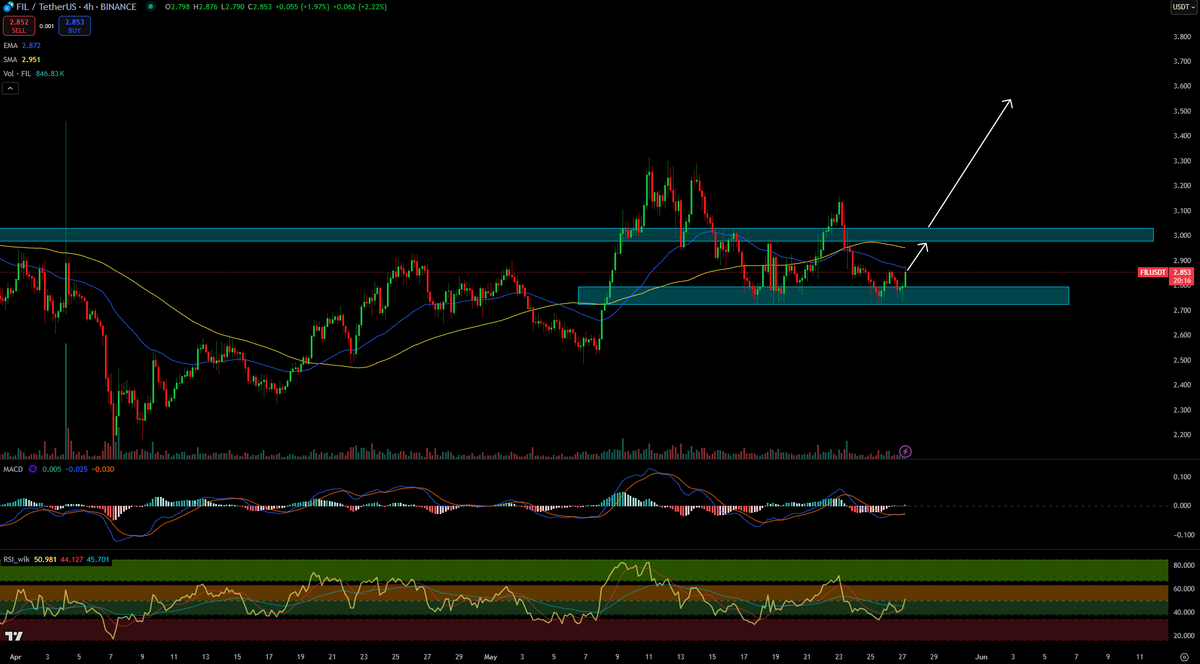Click the 3.800 price scale label

(1180, 36)
